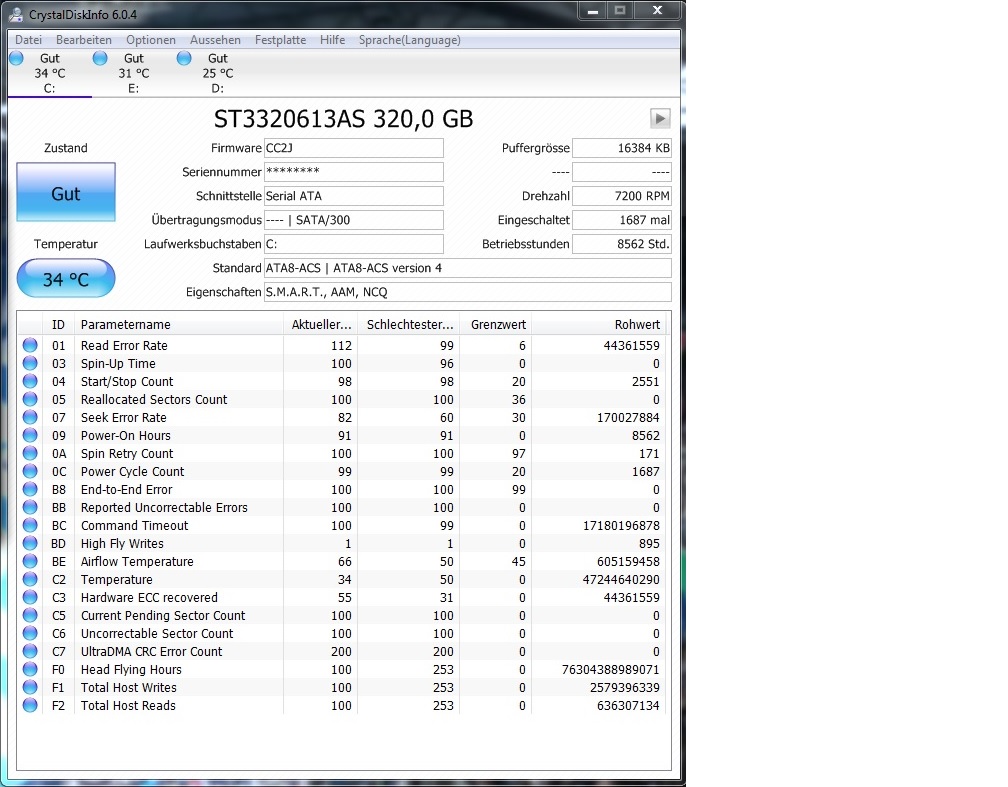Click status icon of End-to-End Error row
1008x787 pixels.
30,489
